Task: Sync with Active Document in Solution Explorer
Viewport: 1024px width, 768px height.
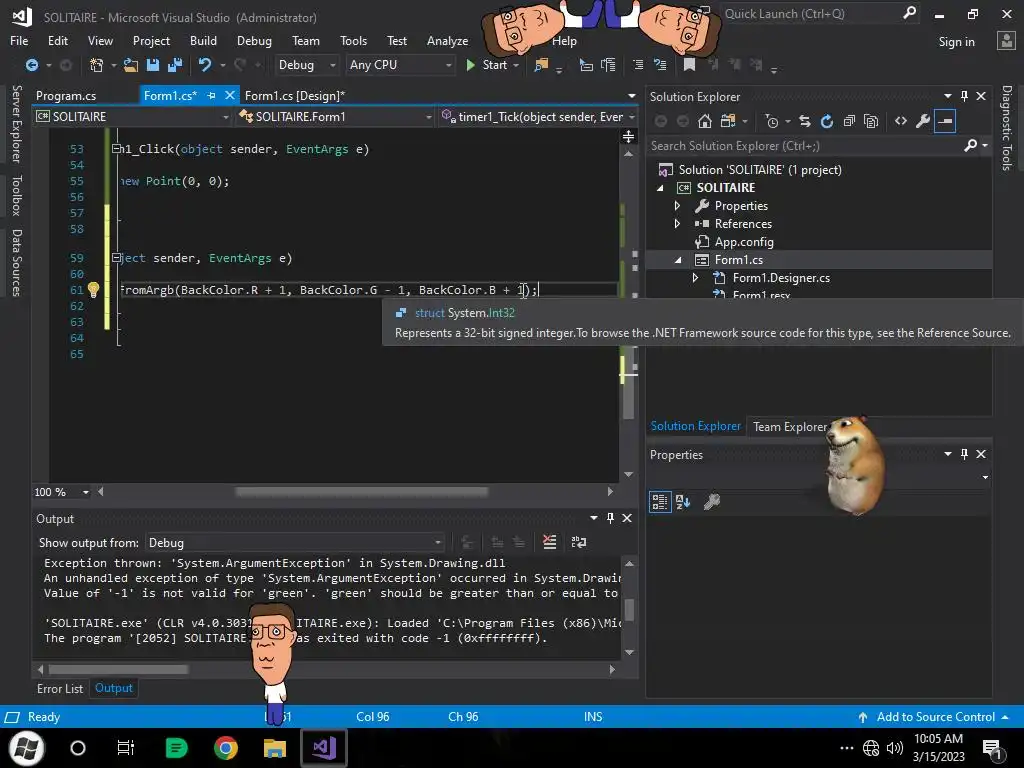Action: coord(805,121)
